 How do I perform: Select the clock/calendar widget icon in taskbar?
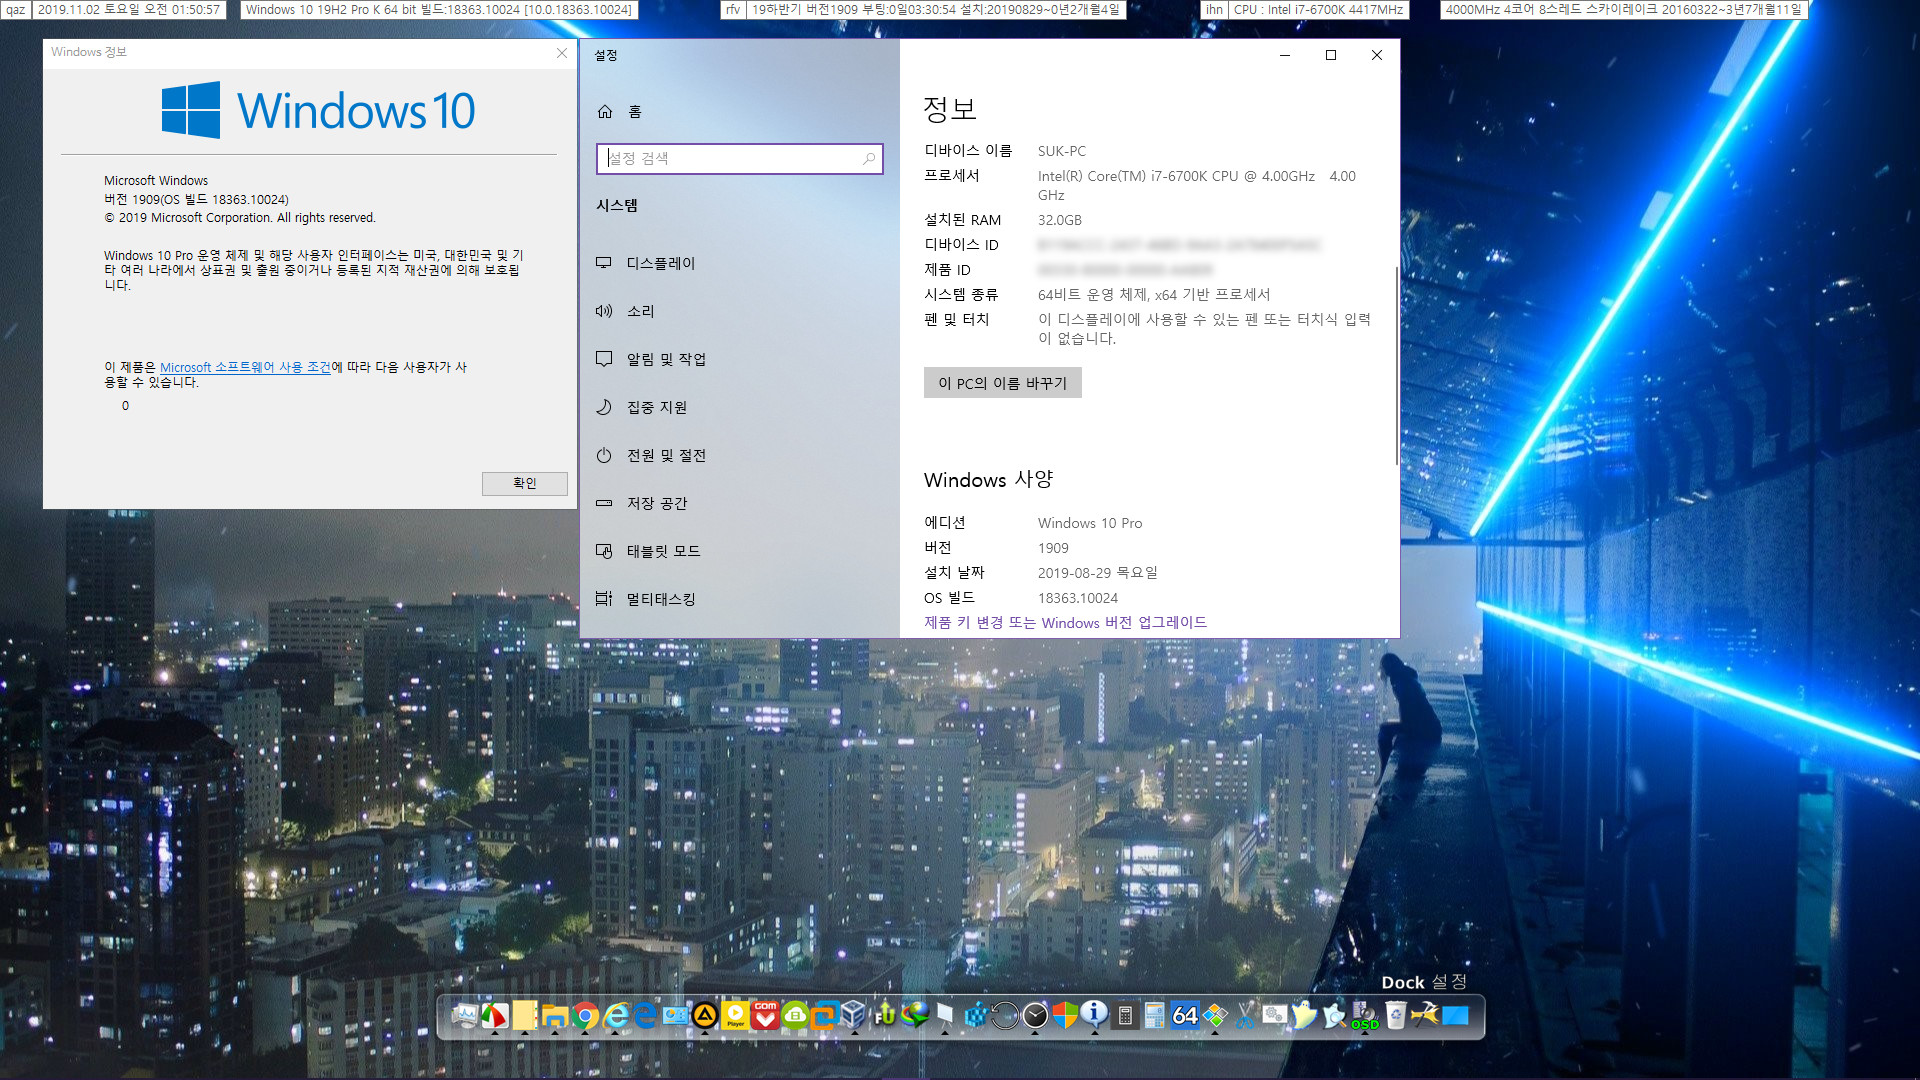pos(1034,1015)
